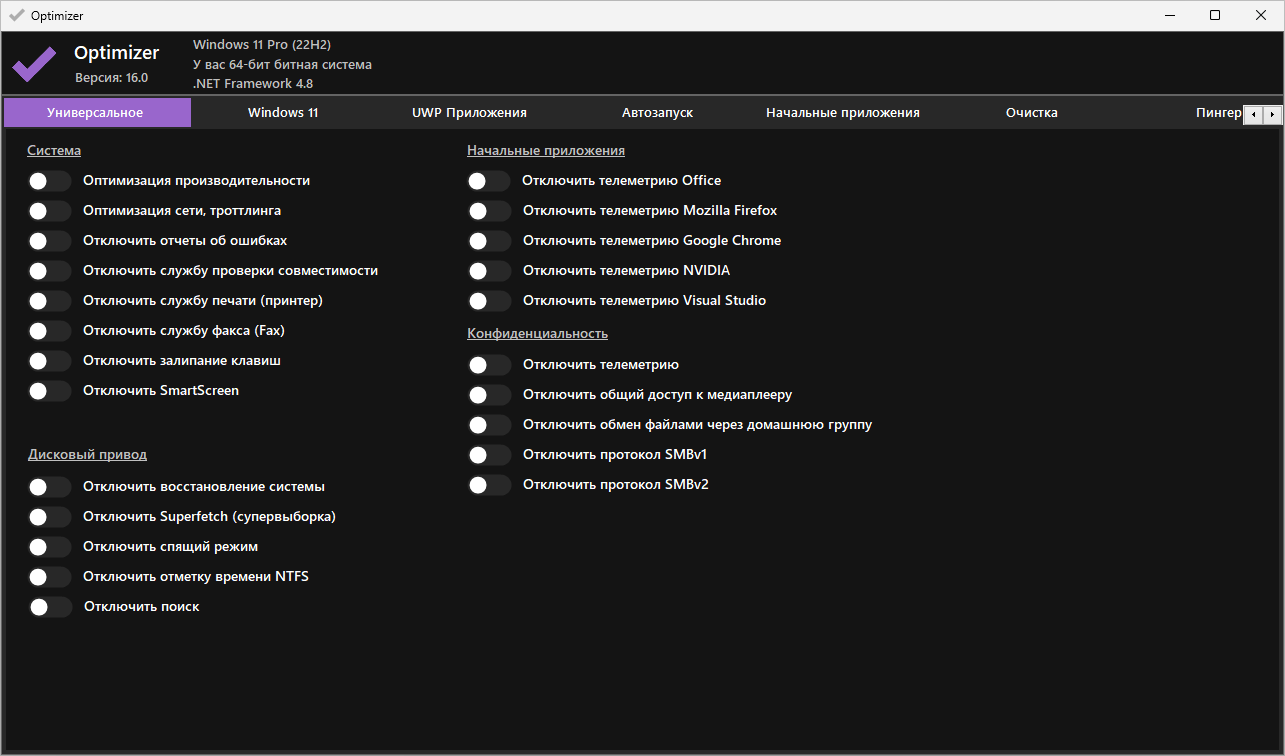Enable Отключить отчеты об ошибках switch
1285x756 pixels.
(x=49, y=241)
